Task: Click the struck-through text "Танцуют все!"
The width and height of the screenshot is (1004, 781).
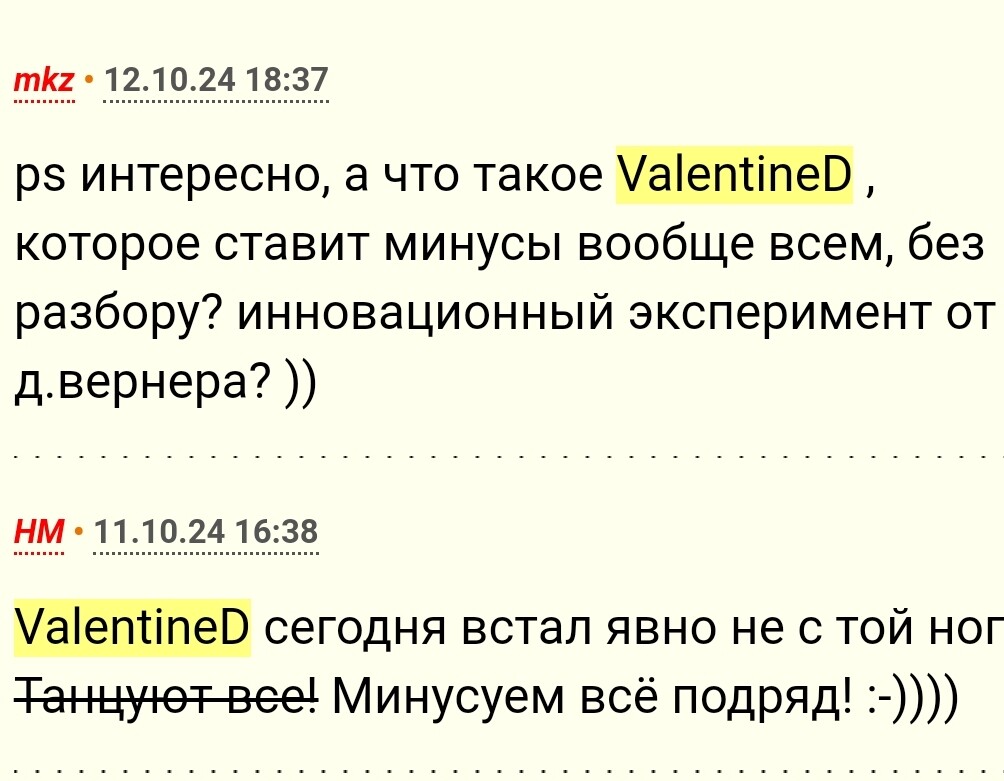Action: tap(166, 696)
